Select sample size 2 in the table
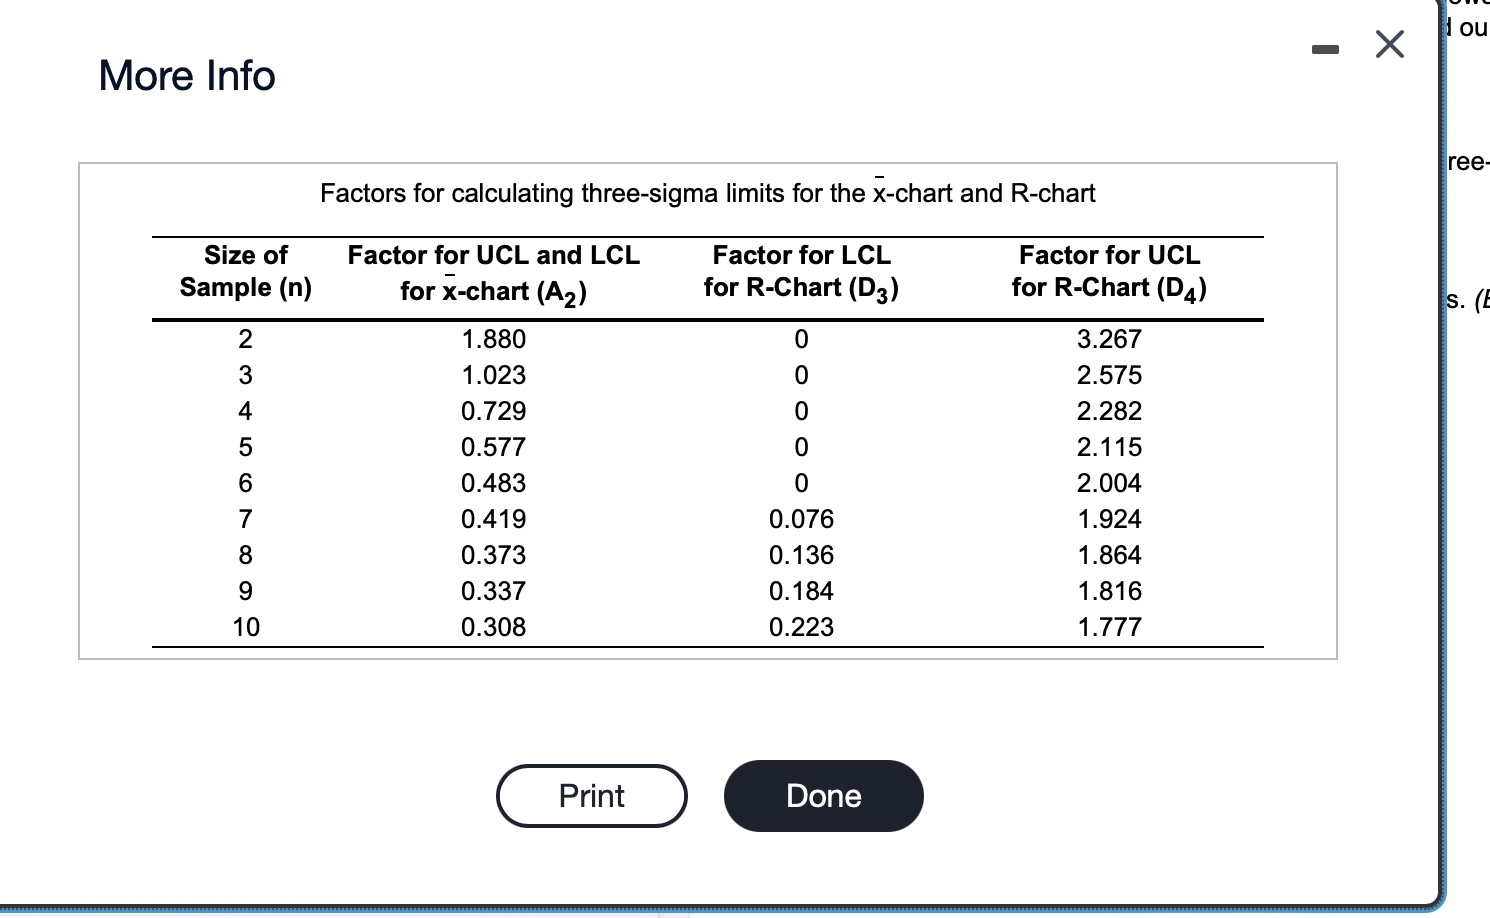 tap(245, 339)
